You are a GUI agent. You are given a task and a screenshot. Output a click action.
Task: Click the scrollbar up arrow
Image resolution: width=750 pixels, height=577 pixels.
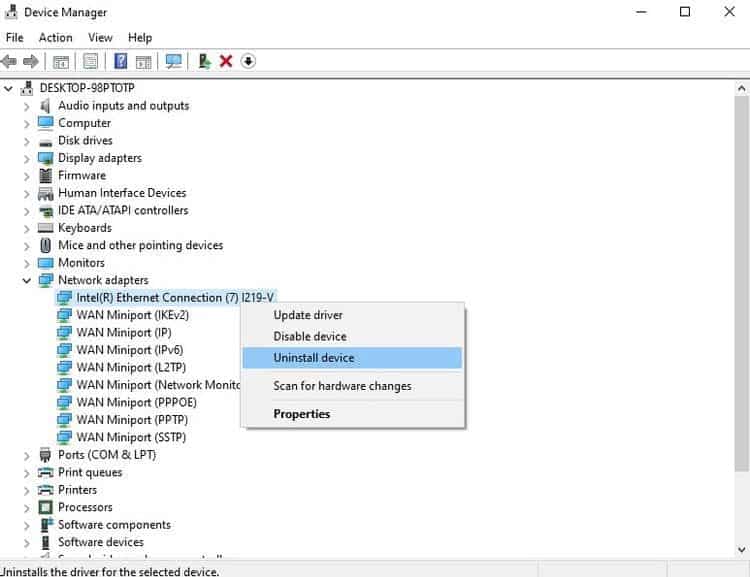click(x=741, y=89)
